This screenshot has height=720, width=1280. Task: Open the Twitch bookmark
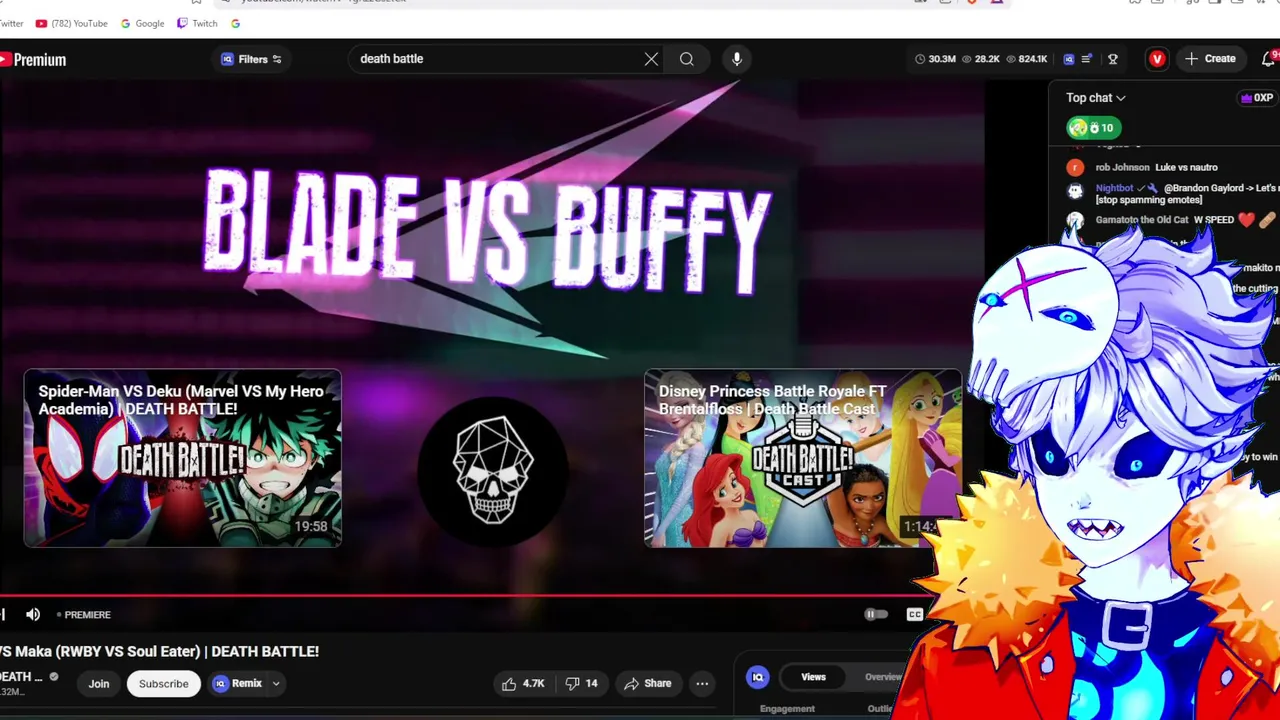coord(197,23)
